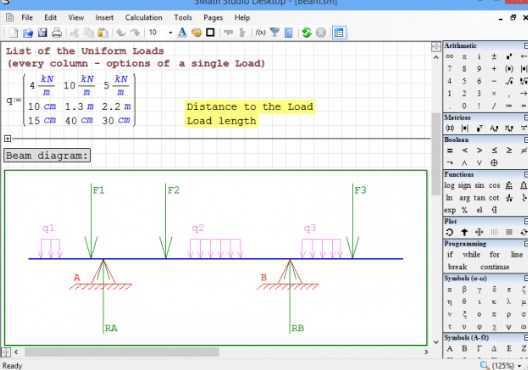Click the f(x) insert function icon
Screen dimensions: 528x370
tap(260, 33)
